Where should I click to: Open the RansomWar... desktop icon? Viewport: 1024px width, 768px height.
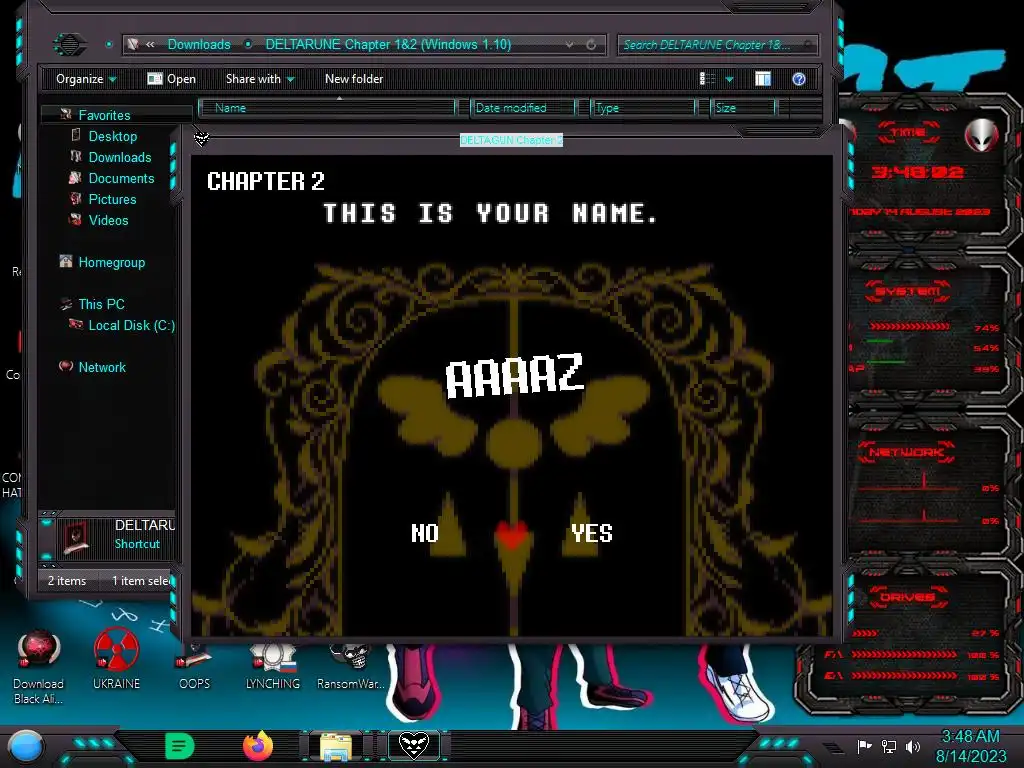[x=351, y=667]
